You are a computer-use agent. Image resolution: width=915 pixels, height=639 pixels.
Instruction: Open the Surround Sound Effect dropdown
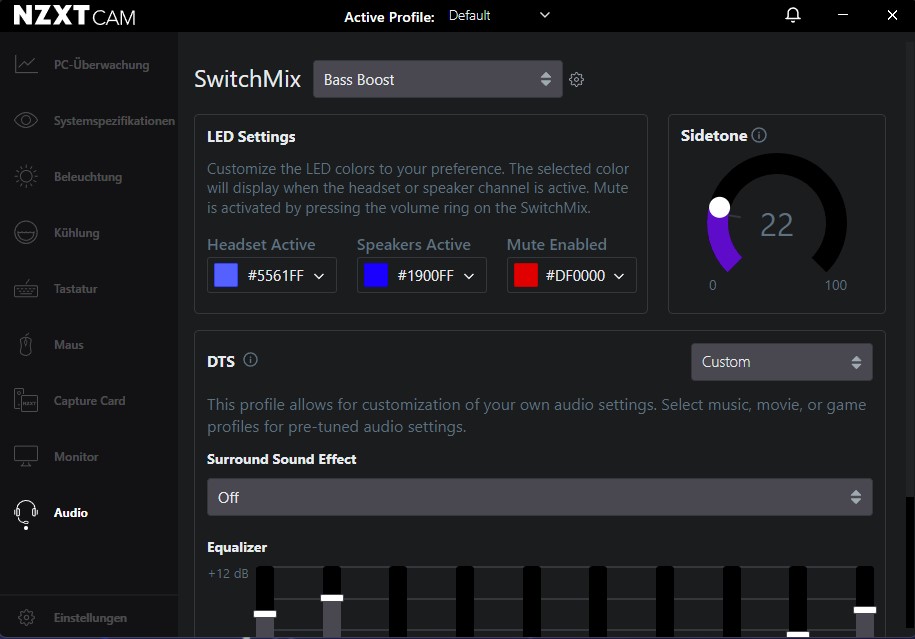click(x=540, y=497)
